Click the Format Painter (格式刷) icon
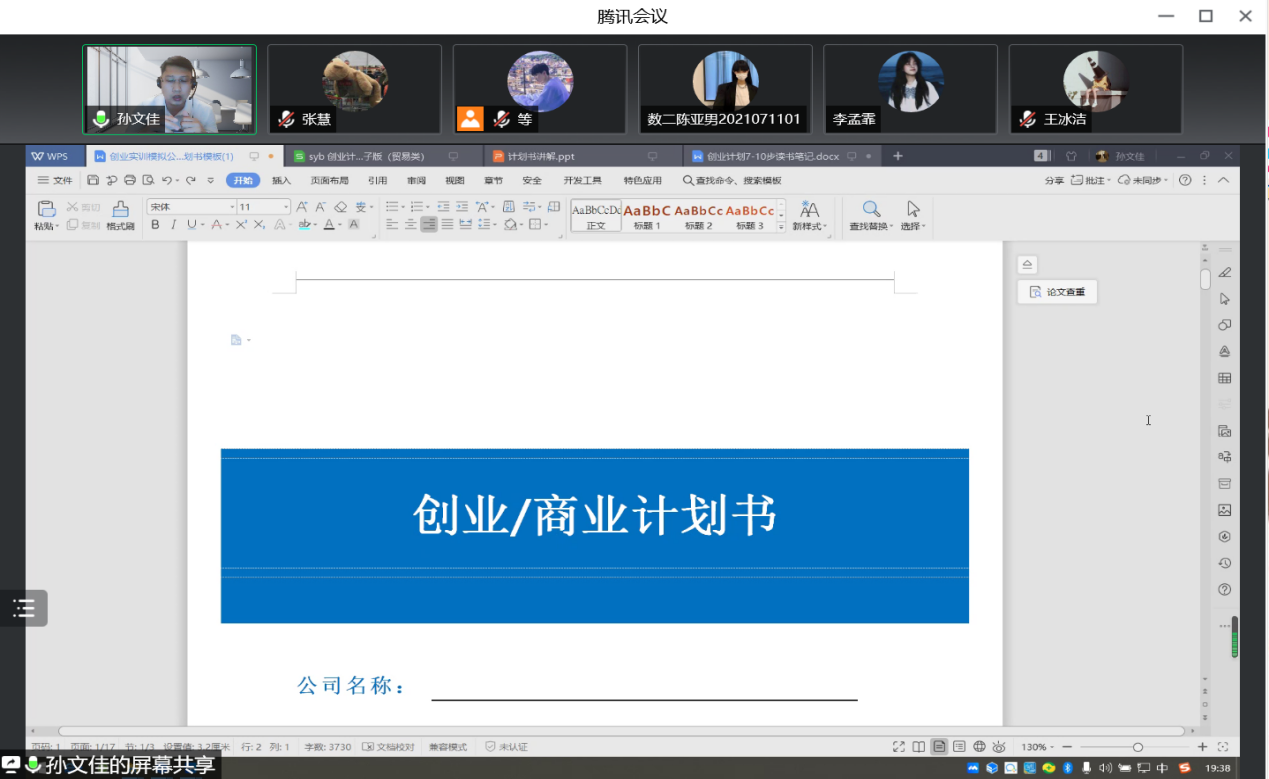Image resolution: width=1269 pixels, height=779 pixels. click(120, 209)
